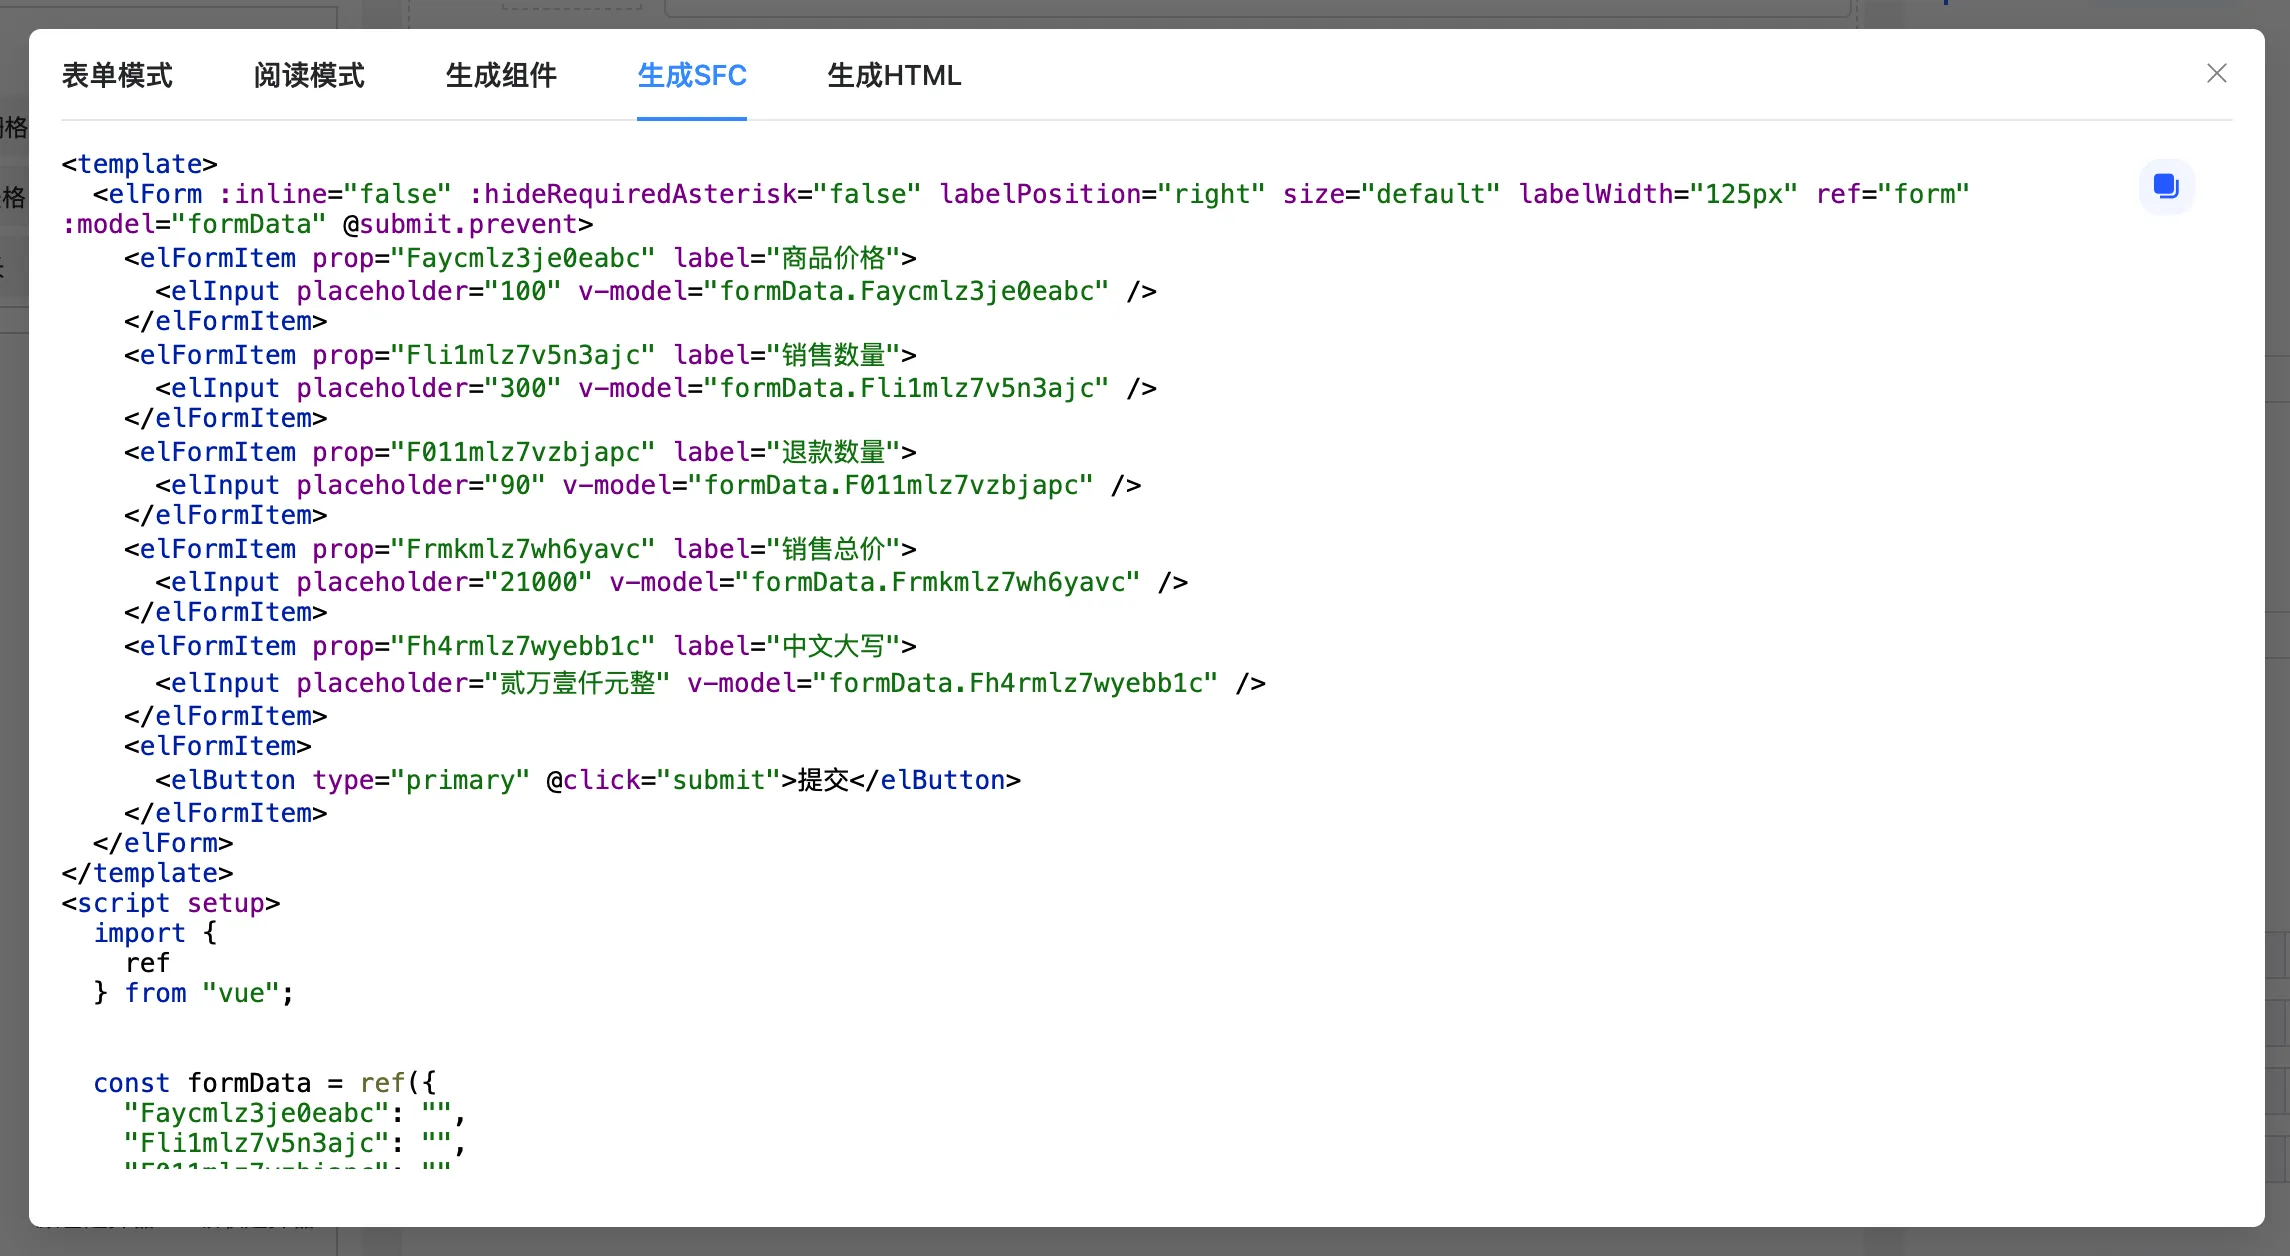The width and height of the screenshot is (2290, 1256).
Task: Click the opening template tag line
Action: pyautogui.click(x=139, y=164)
